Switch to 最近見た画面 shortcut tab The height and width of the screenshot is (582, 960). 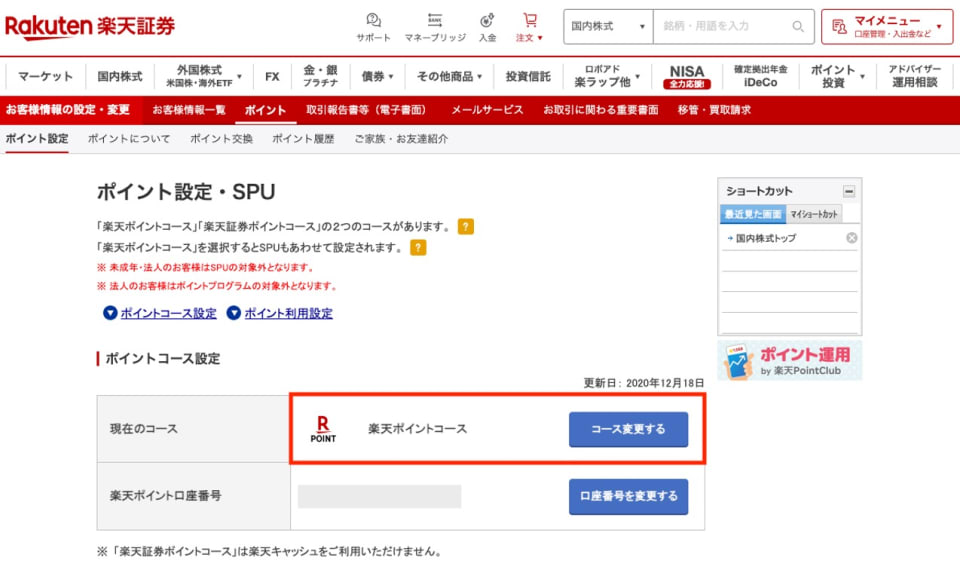(753, 214)
